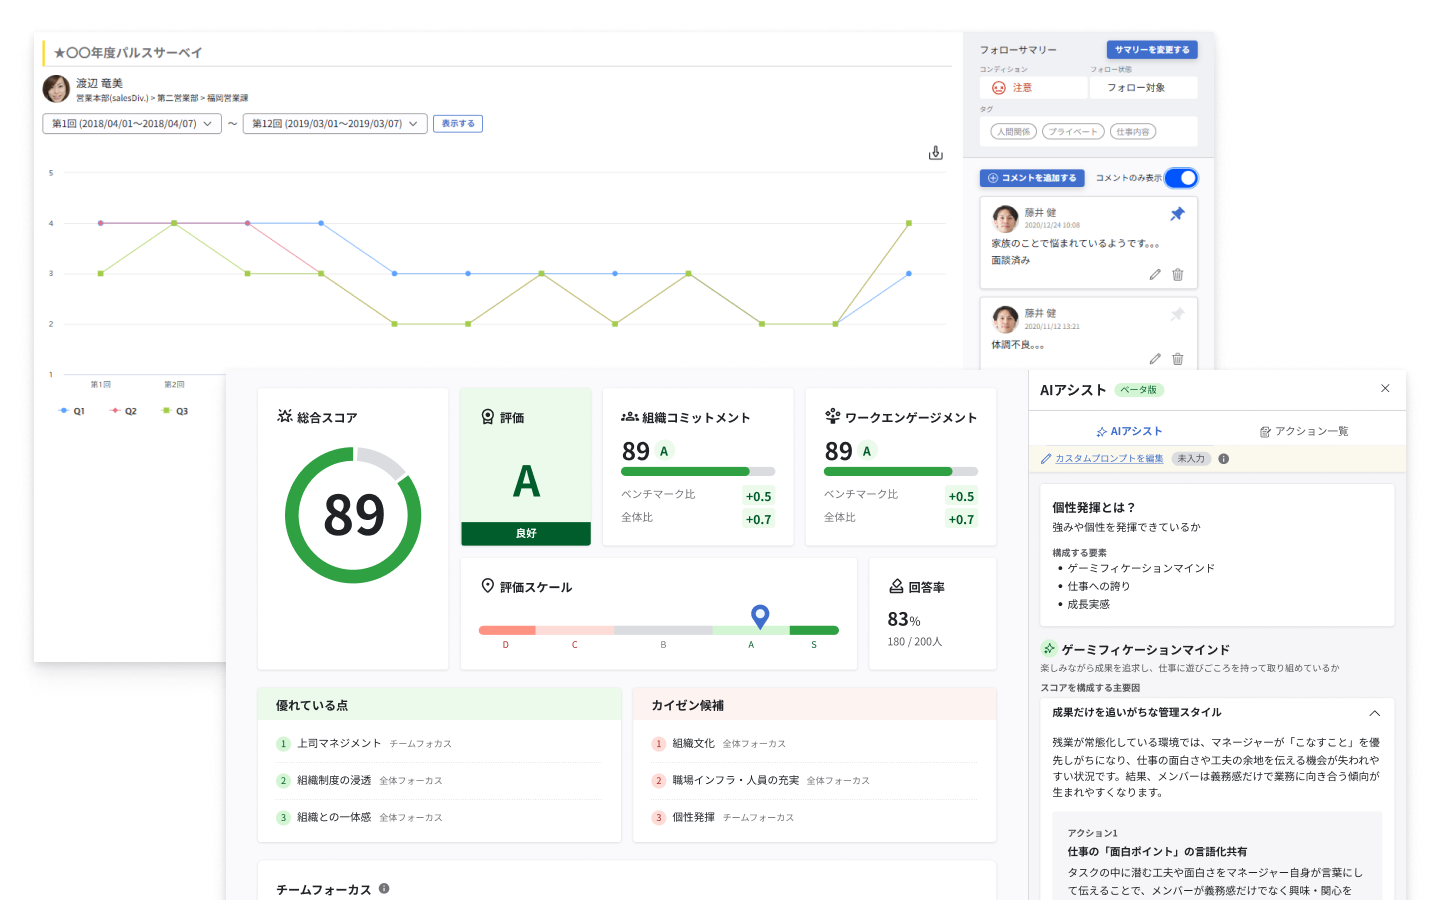Click the green S segment of 評価スケール

(x=814, y=630)
